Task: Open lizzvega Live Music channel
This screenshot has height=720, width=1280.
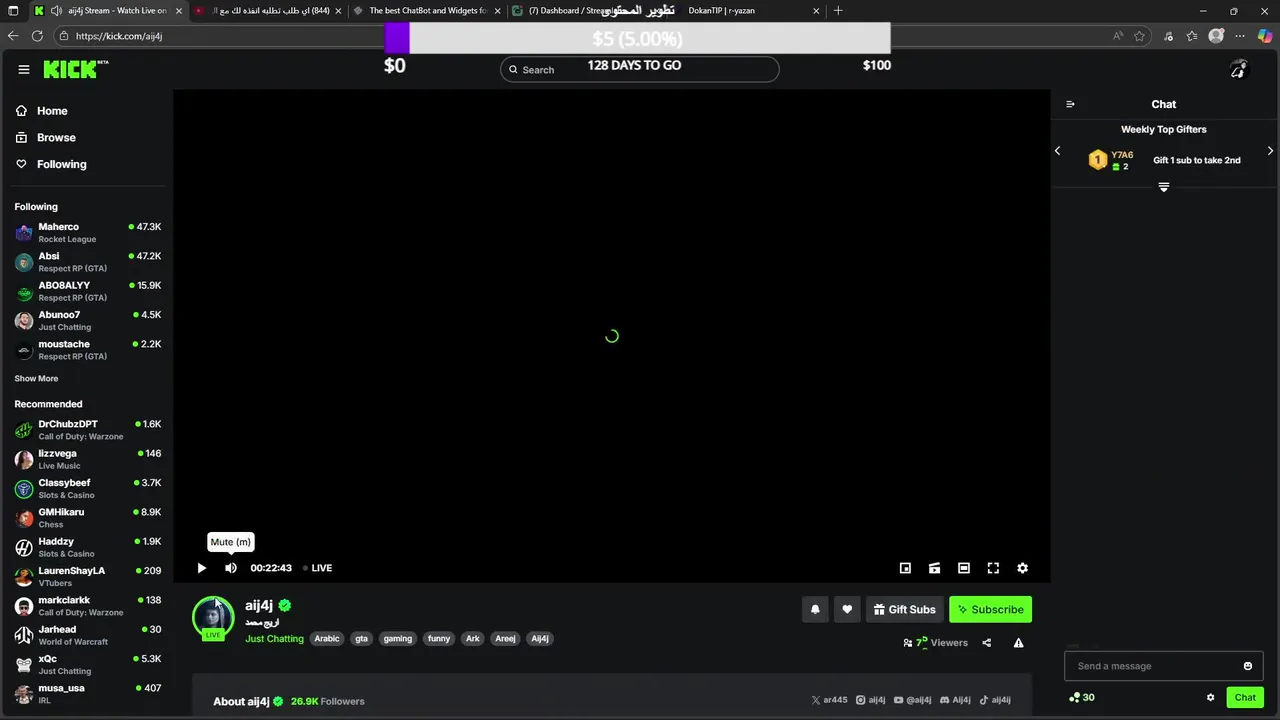Action: [x=88, y=459]
